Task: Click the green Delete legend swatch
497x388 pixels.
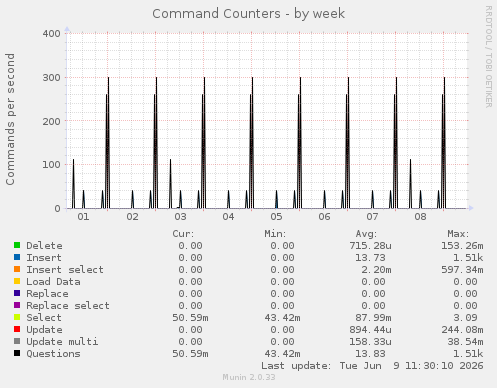Action: tap(17, 245)
